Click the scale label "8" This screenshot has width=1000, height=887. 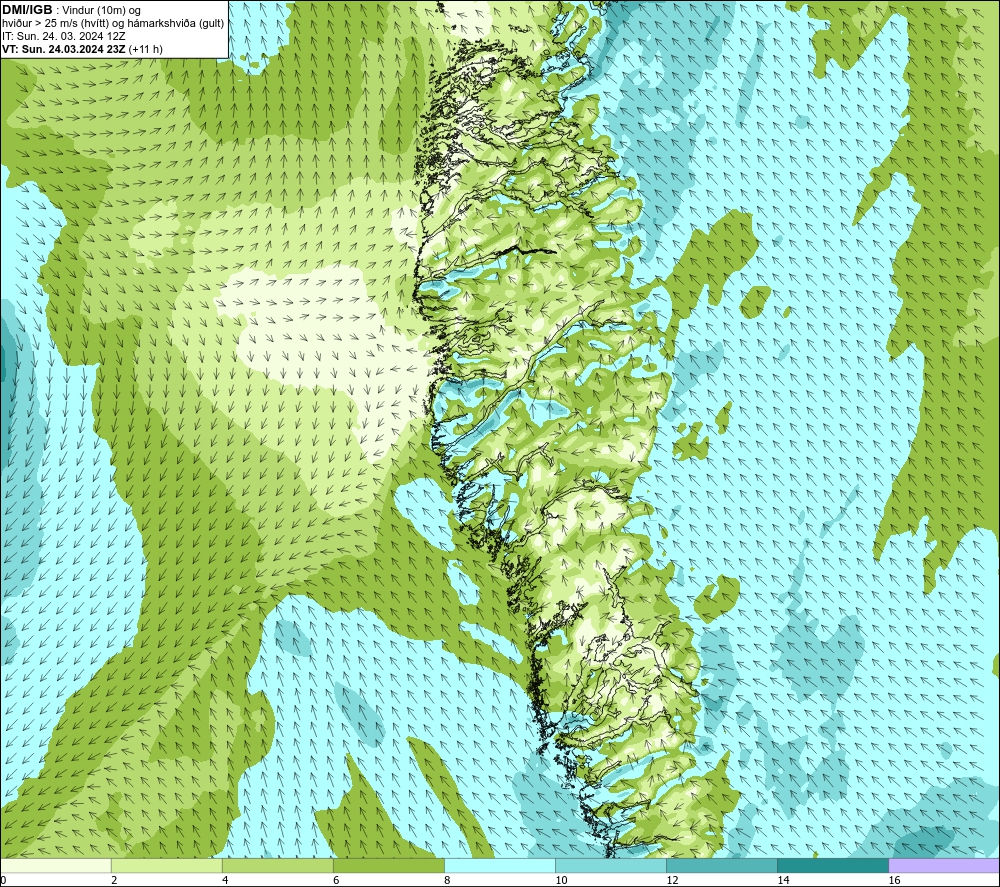(447, 881)
